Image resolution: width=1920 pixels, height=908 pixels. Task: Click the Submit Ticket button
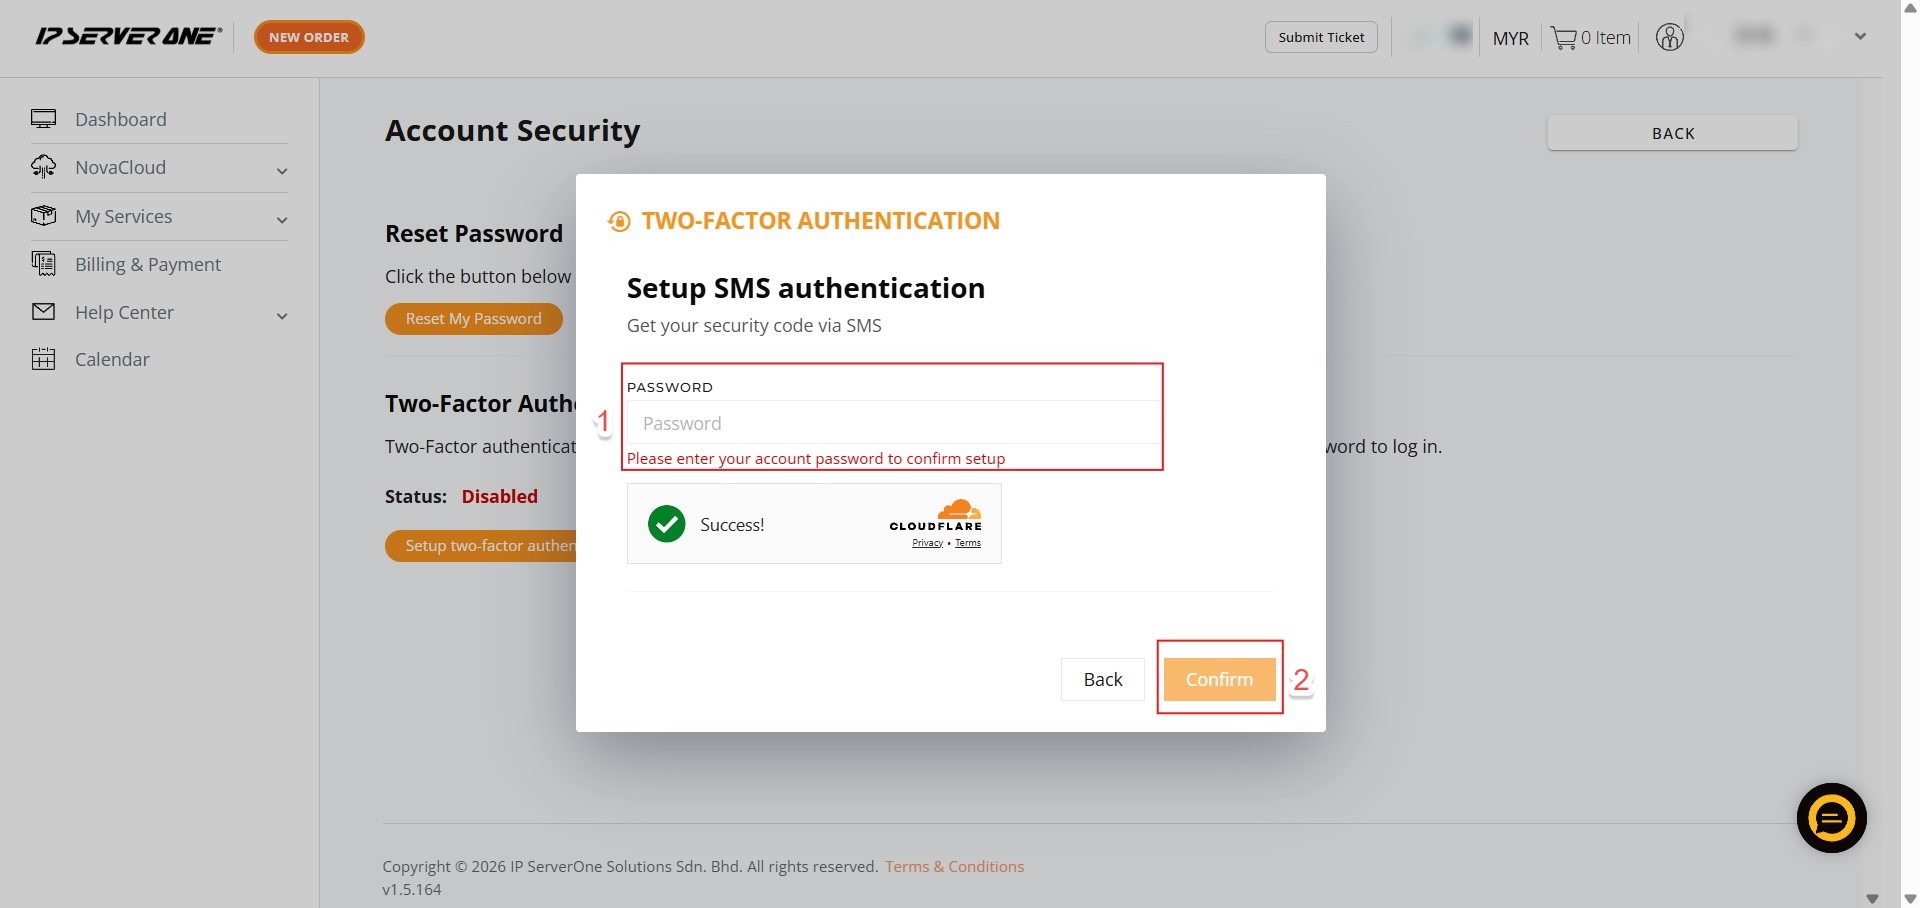1321,37
